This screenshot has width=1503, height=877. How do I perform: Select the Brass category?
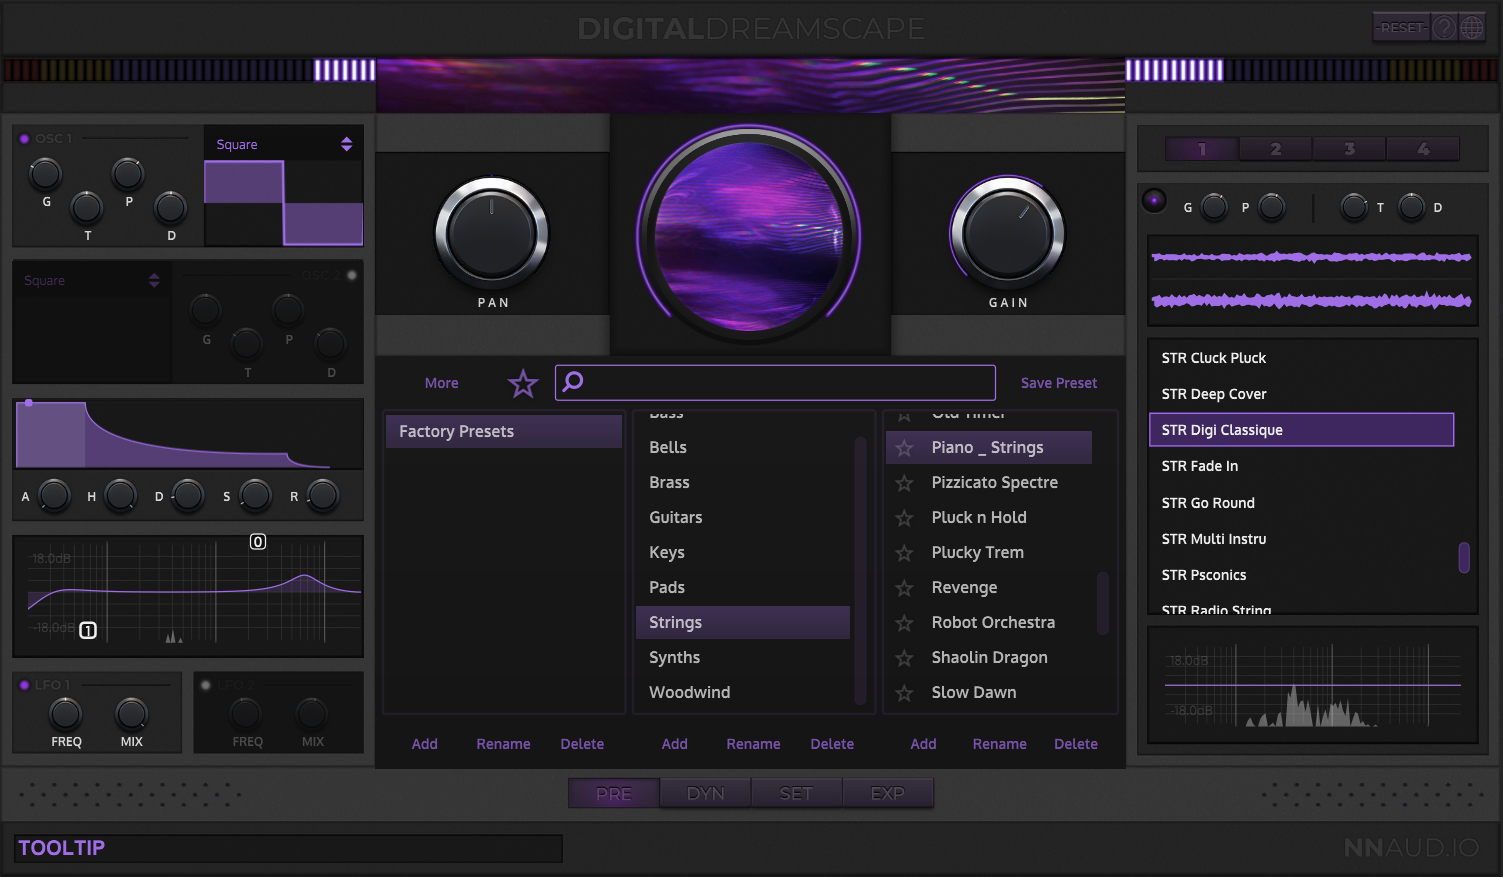(x=743, y=483)
